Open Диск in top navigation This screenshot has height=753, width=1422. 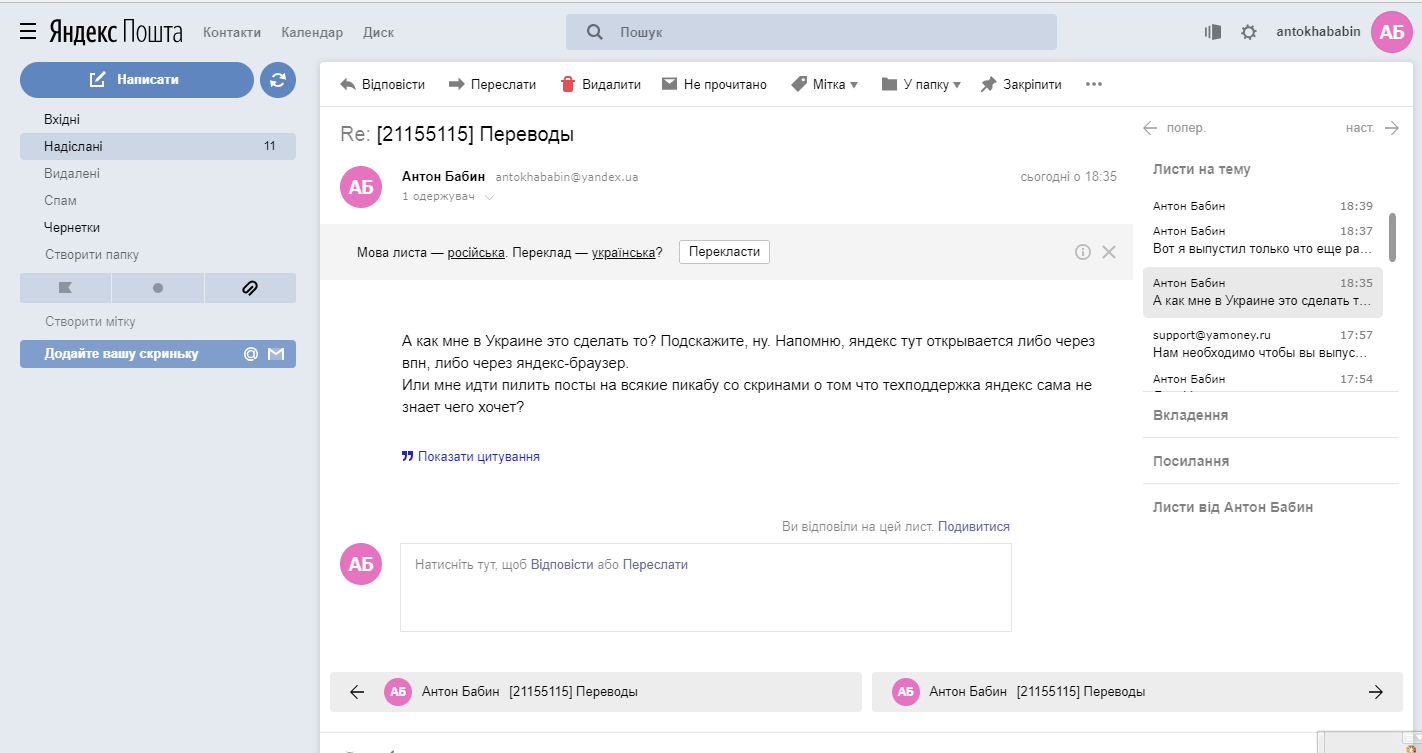coord(378,32)
